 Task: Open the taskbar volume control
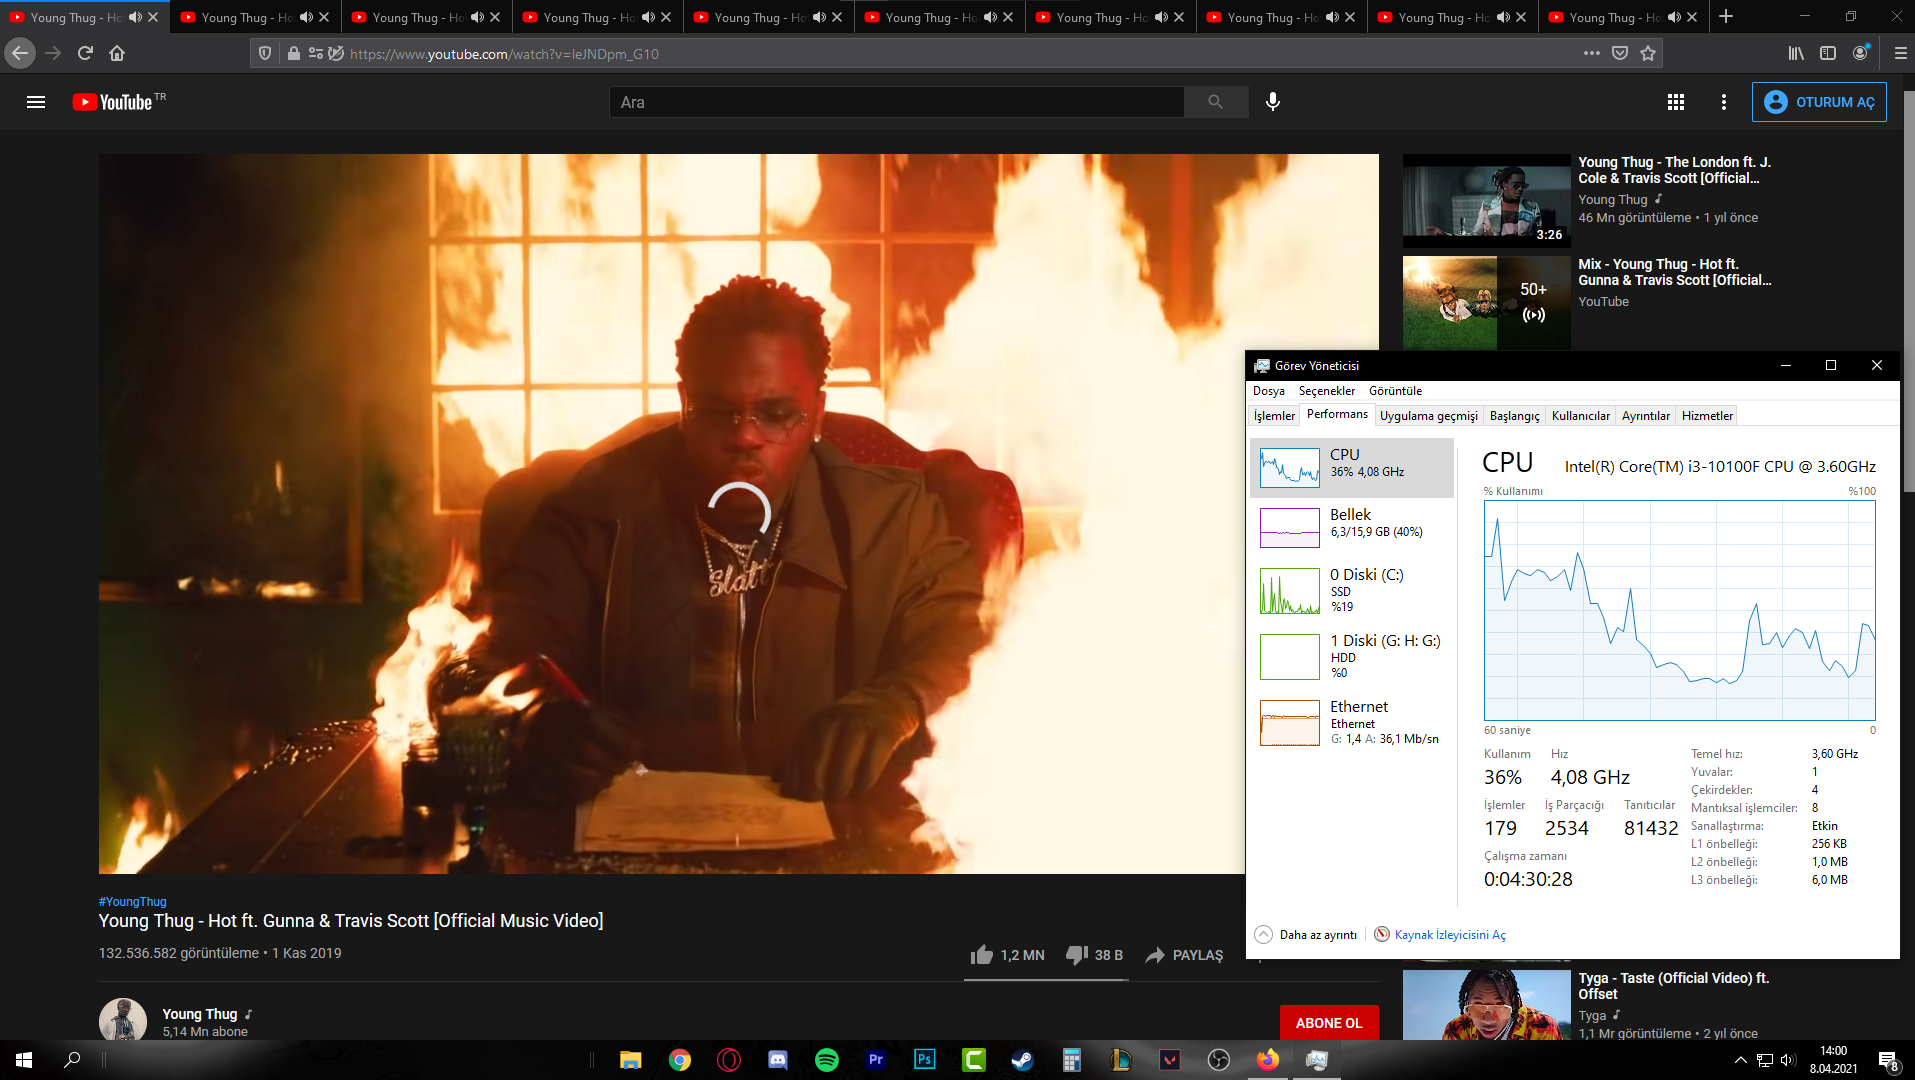click(1789, 1060)
